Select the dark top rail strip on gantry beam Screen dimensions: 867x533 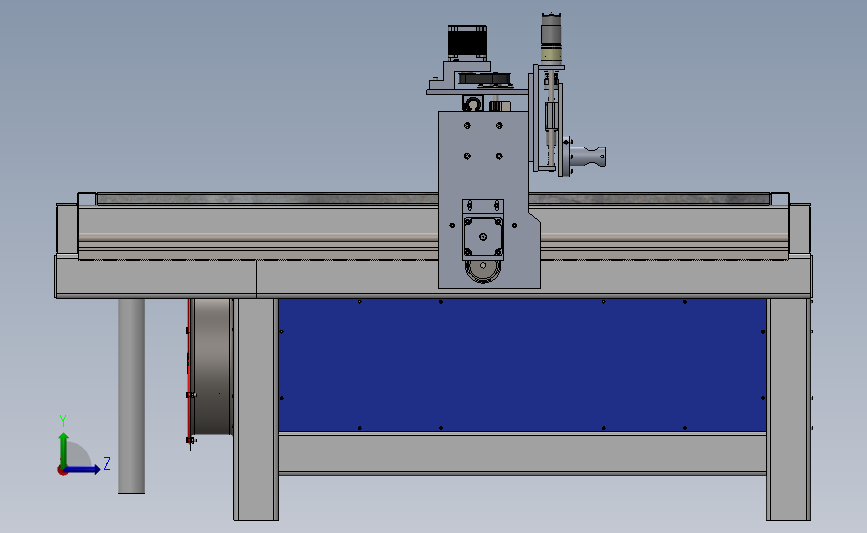(268, 198)
